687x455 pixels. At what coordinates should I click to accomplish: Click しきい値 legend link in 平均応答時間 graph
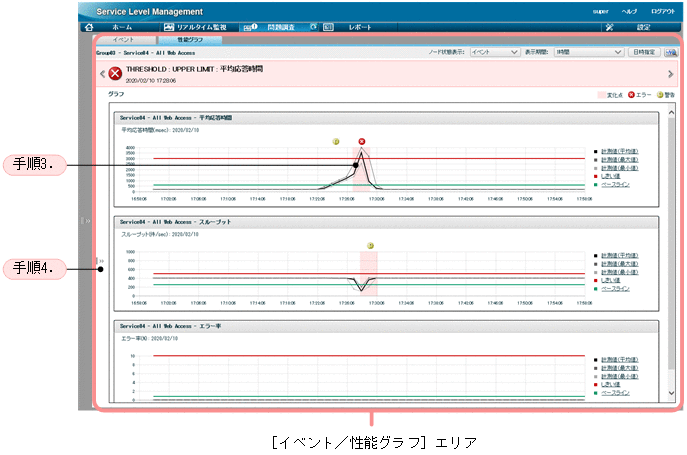(610, 176)
